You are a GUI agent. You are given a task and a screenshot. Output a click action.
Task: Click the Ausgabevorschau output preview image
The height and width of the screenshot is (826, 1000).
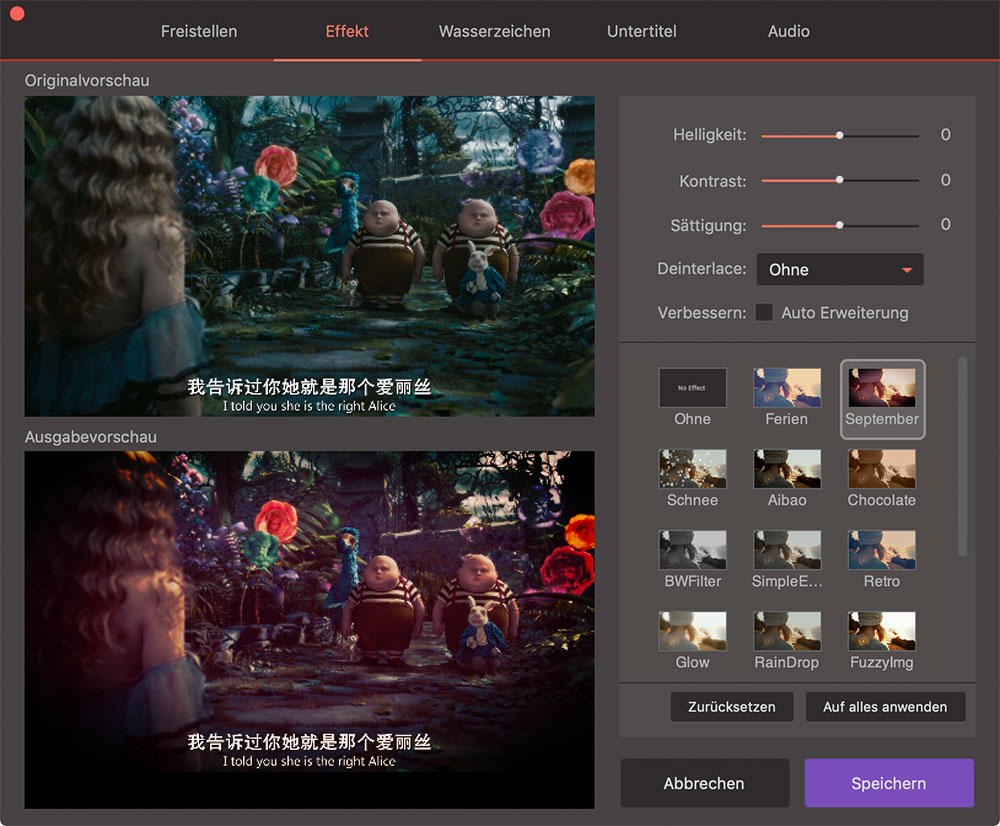coord(309,630)
